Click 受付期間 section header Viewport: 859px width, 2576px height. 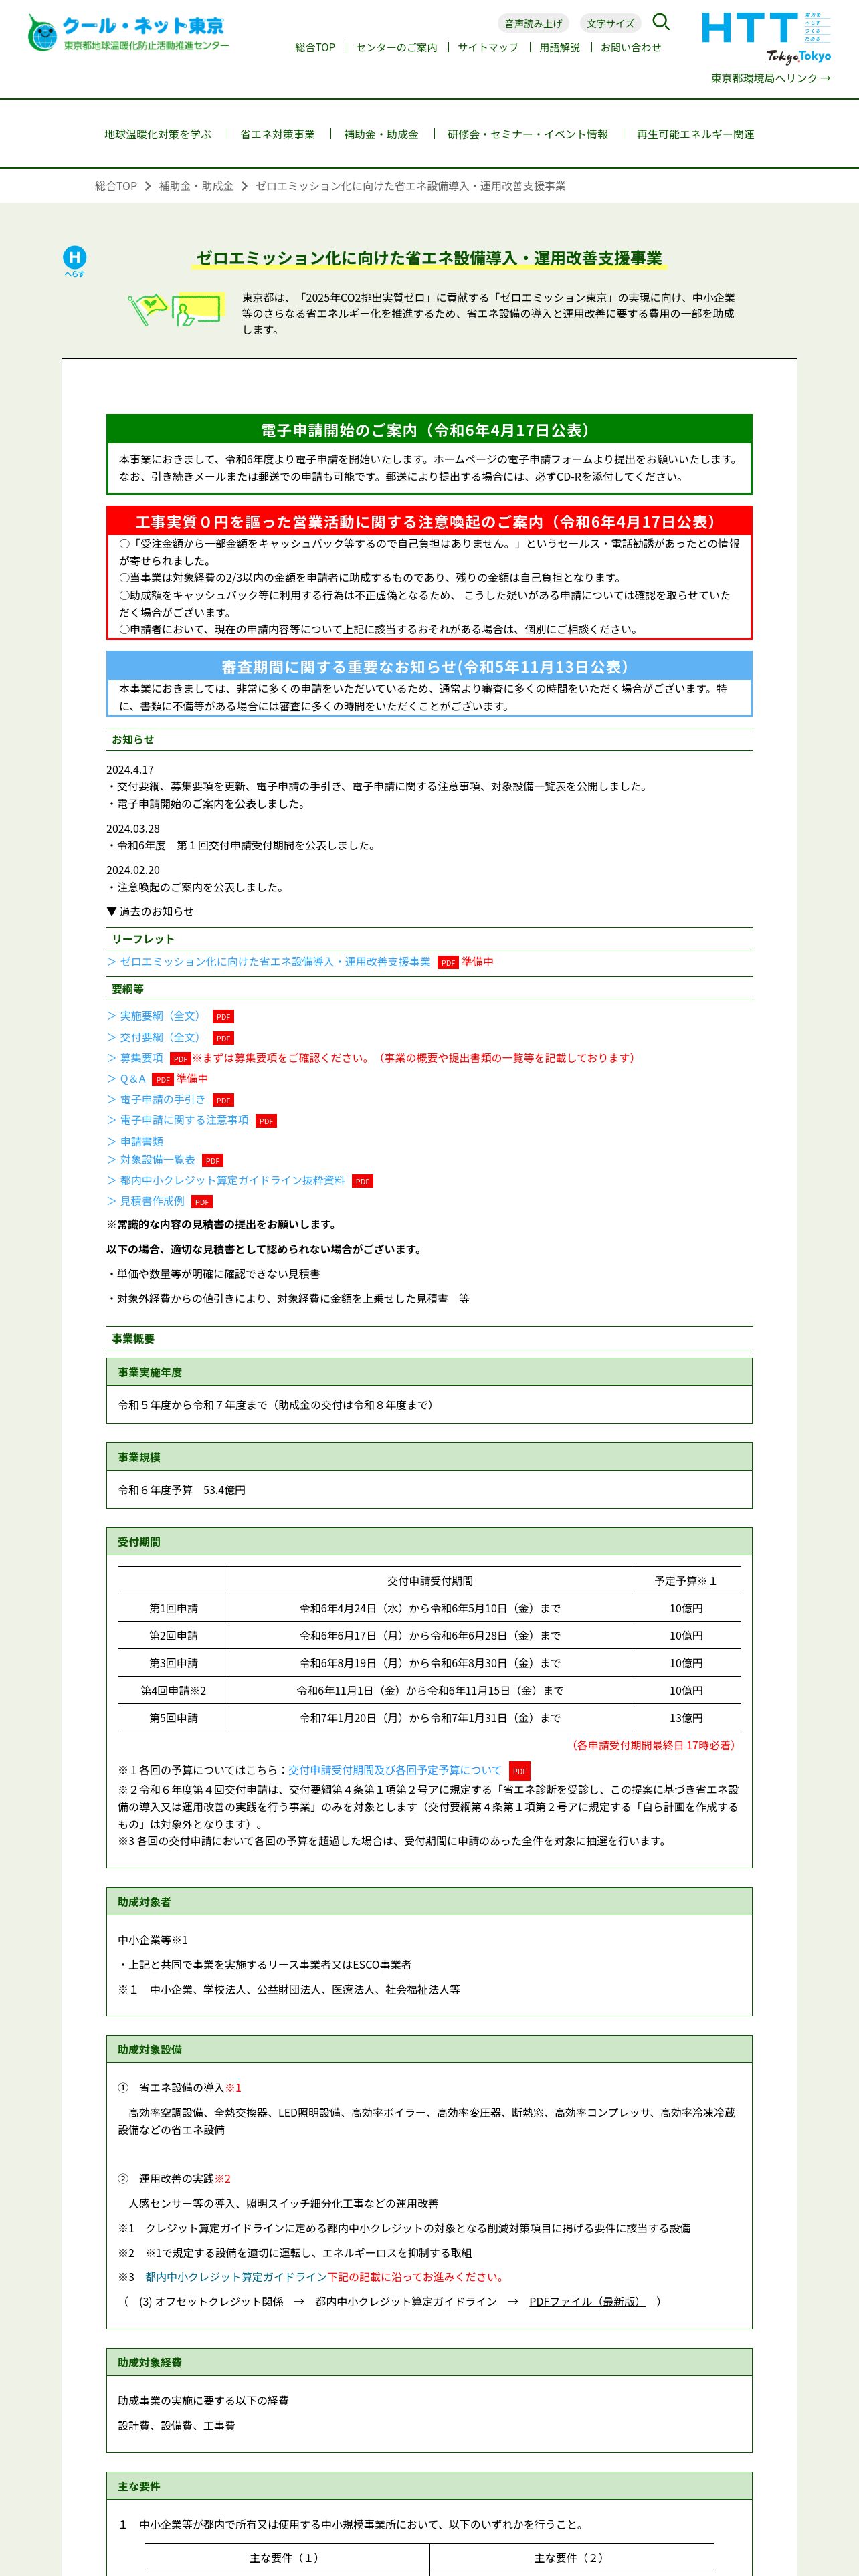(x=429, y=1542)
